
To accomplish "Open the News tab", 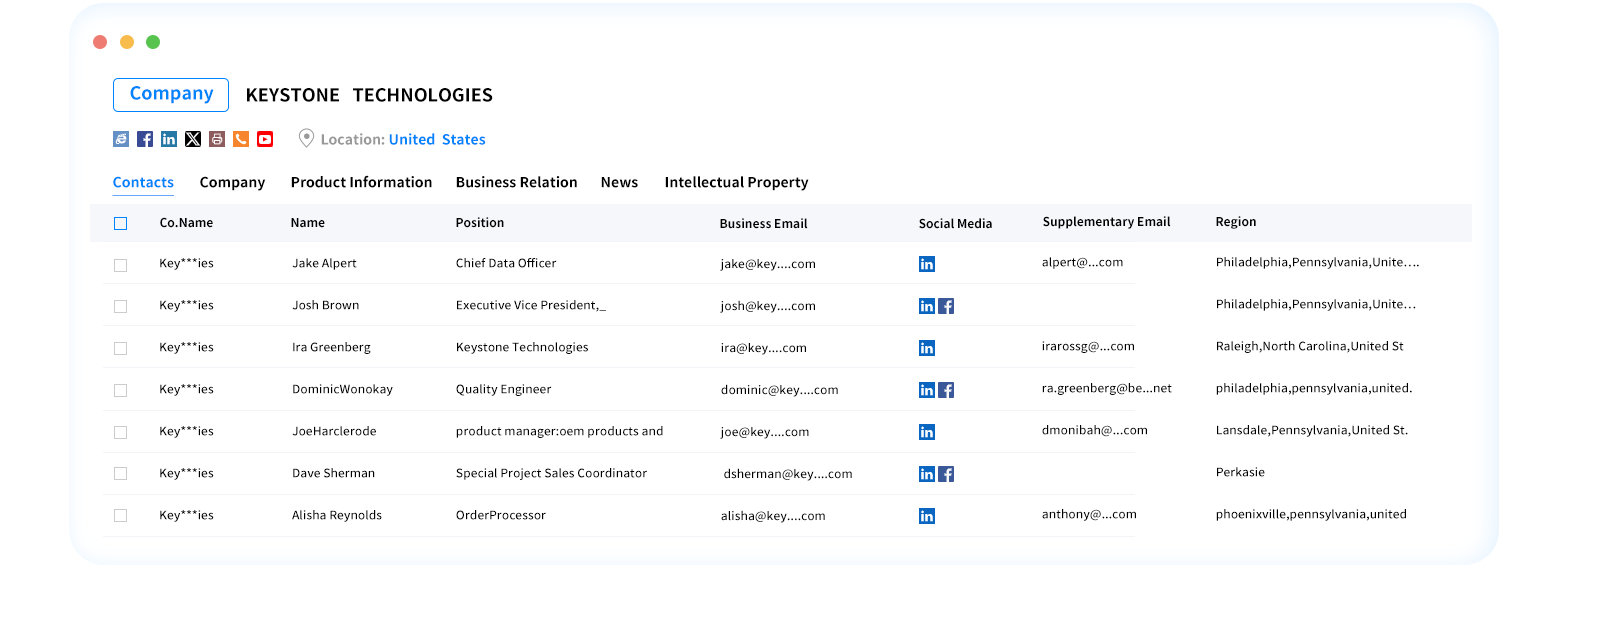I will pos(619,182).
